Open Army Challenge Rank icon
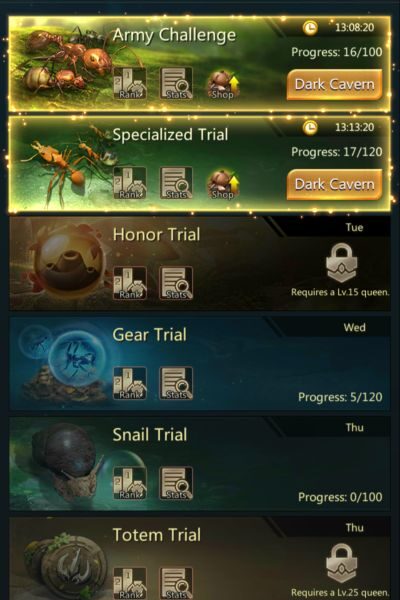The height and width of the screenshot is (600, 400). click(x=130, y=83)
